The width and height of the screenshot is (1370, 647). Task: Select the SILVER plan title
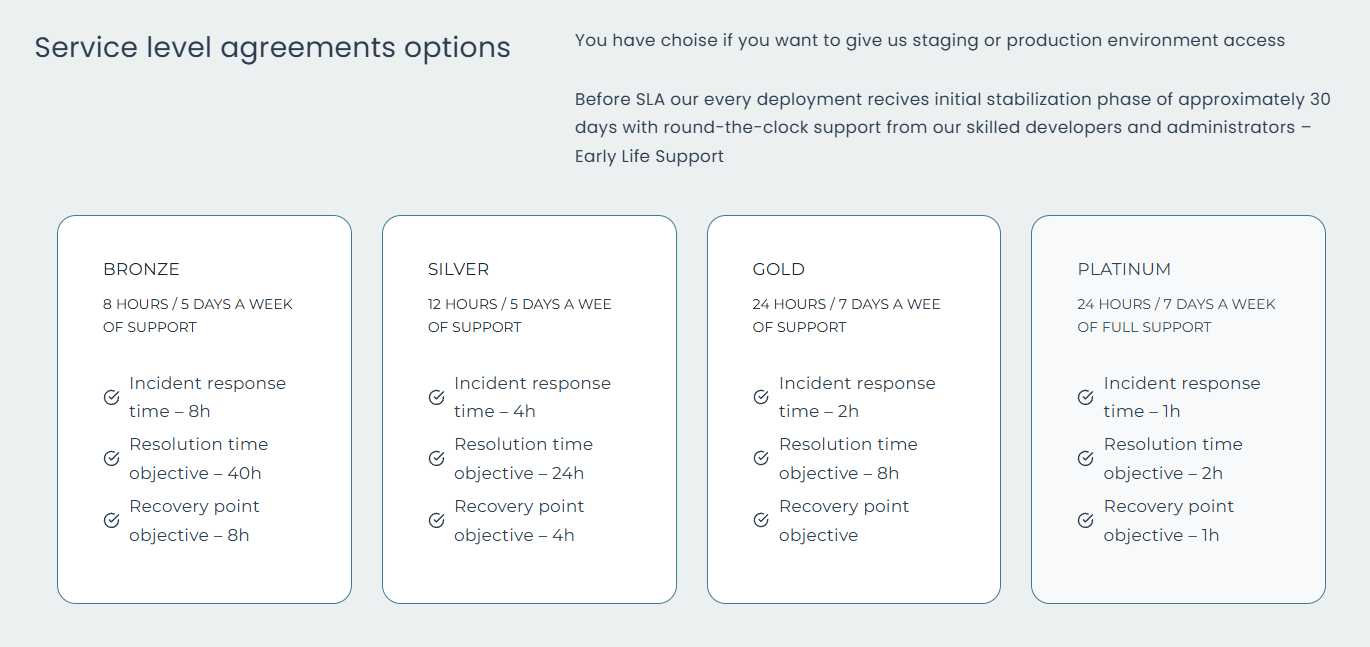point(459,269)
